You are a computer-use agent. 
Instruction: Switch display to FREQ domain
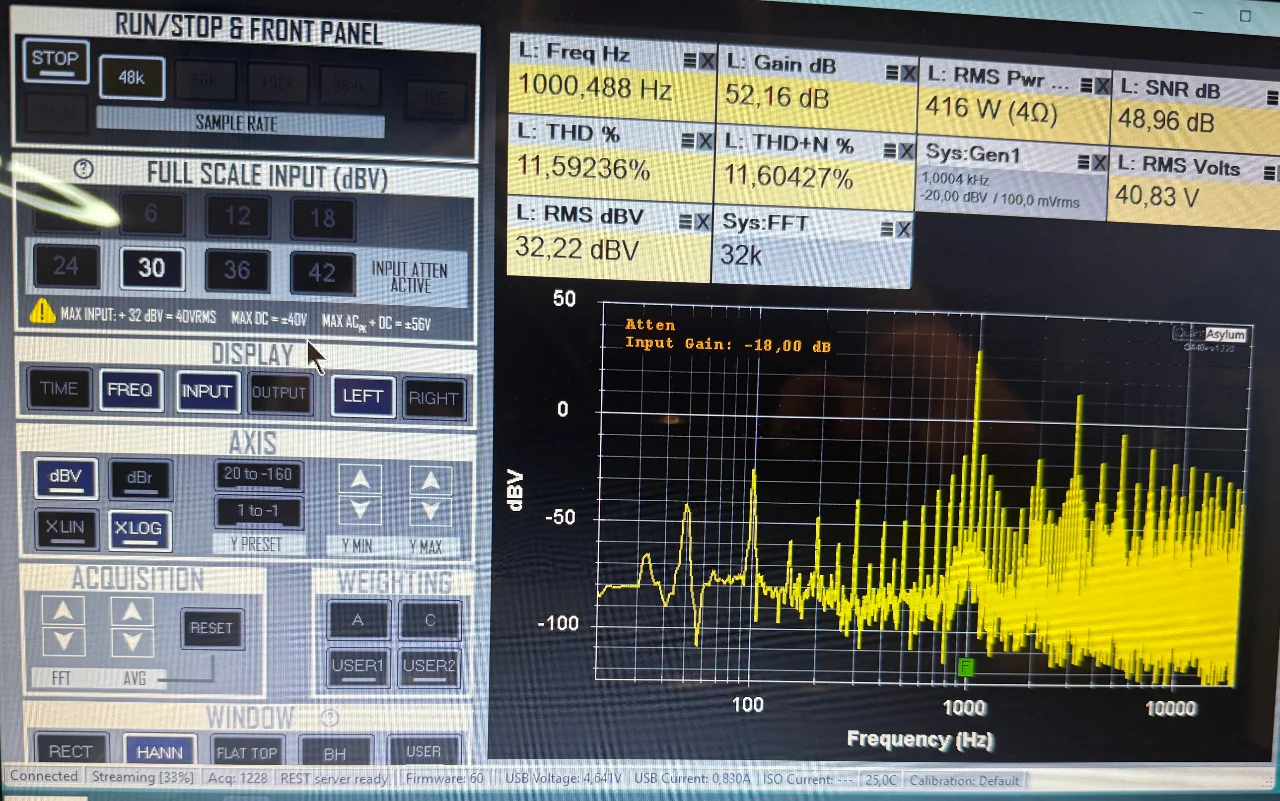point(130,390)
